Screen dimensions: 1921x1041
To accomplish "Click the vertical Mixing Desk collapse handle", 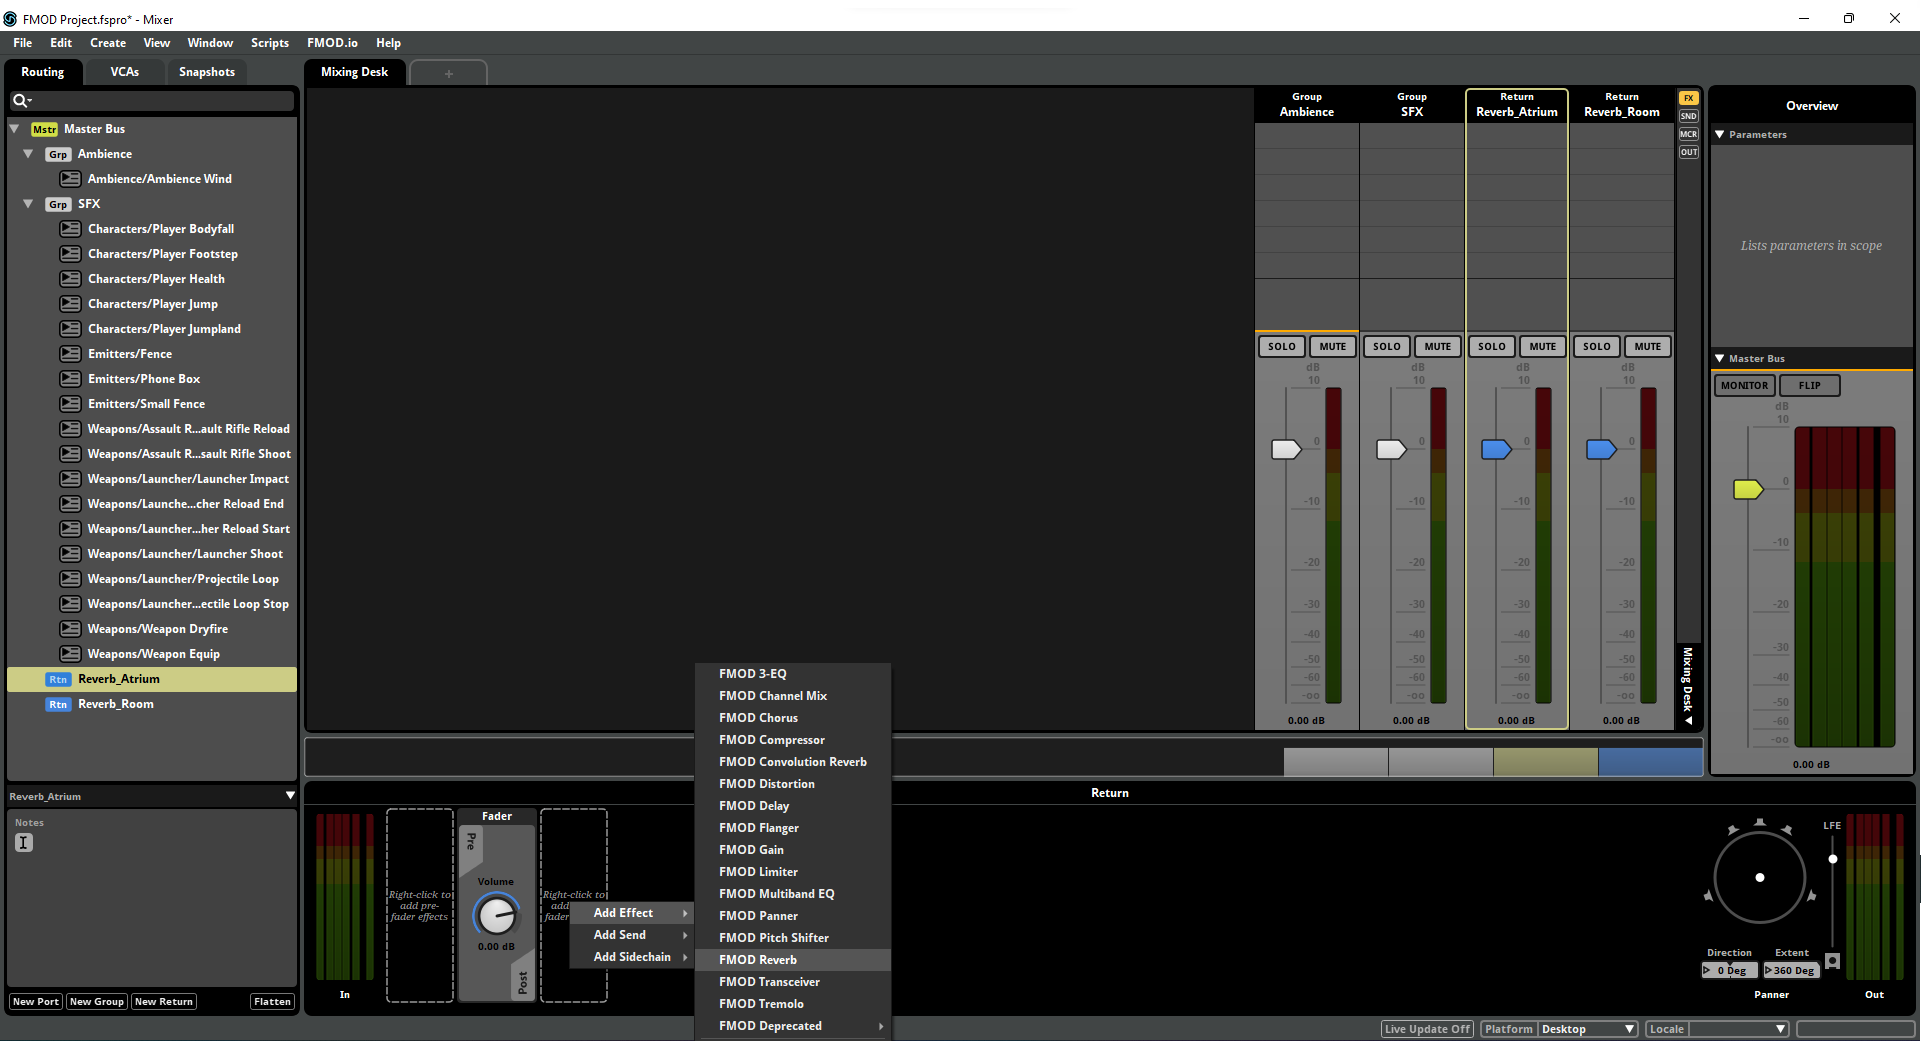I will (x=1689, y=687).
